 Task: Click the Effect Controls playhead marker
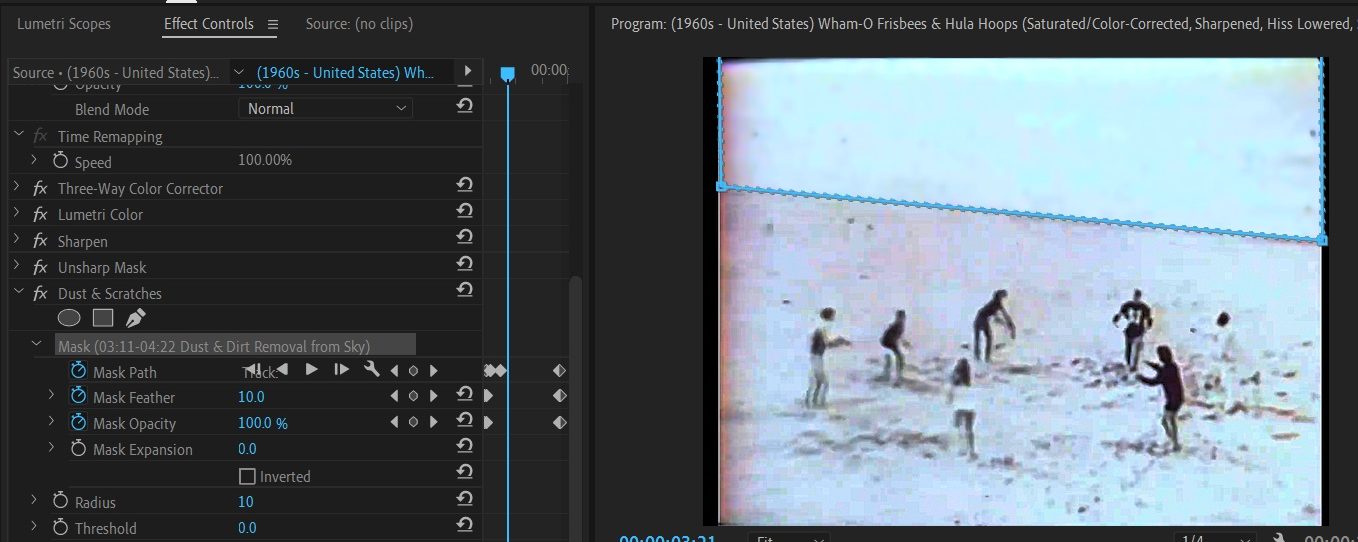(x=507, y=73)
